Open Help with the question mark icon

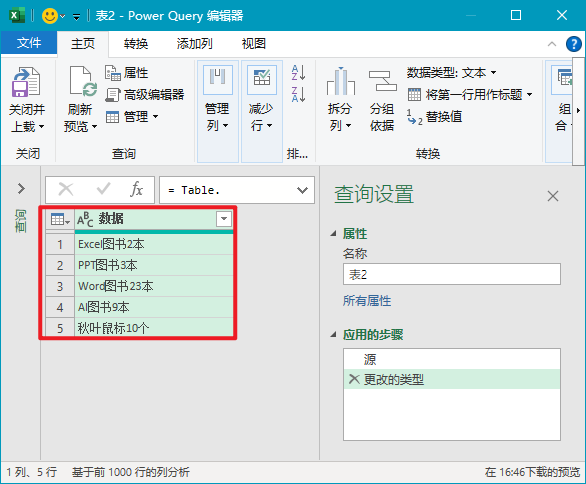tap(574, 44)
